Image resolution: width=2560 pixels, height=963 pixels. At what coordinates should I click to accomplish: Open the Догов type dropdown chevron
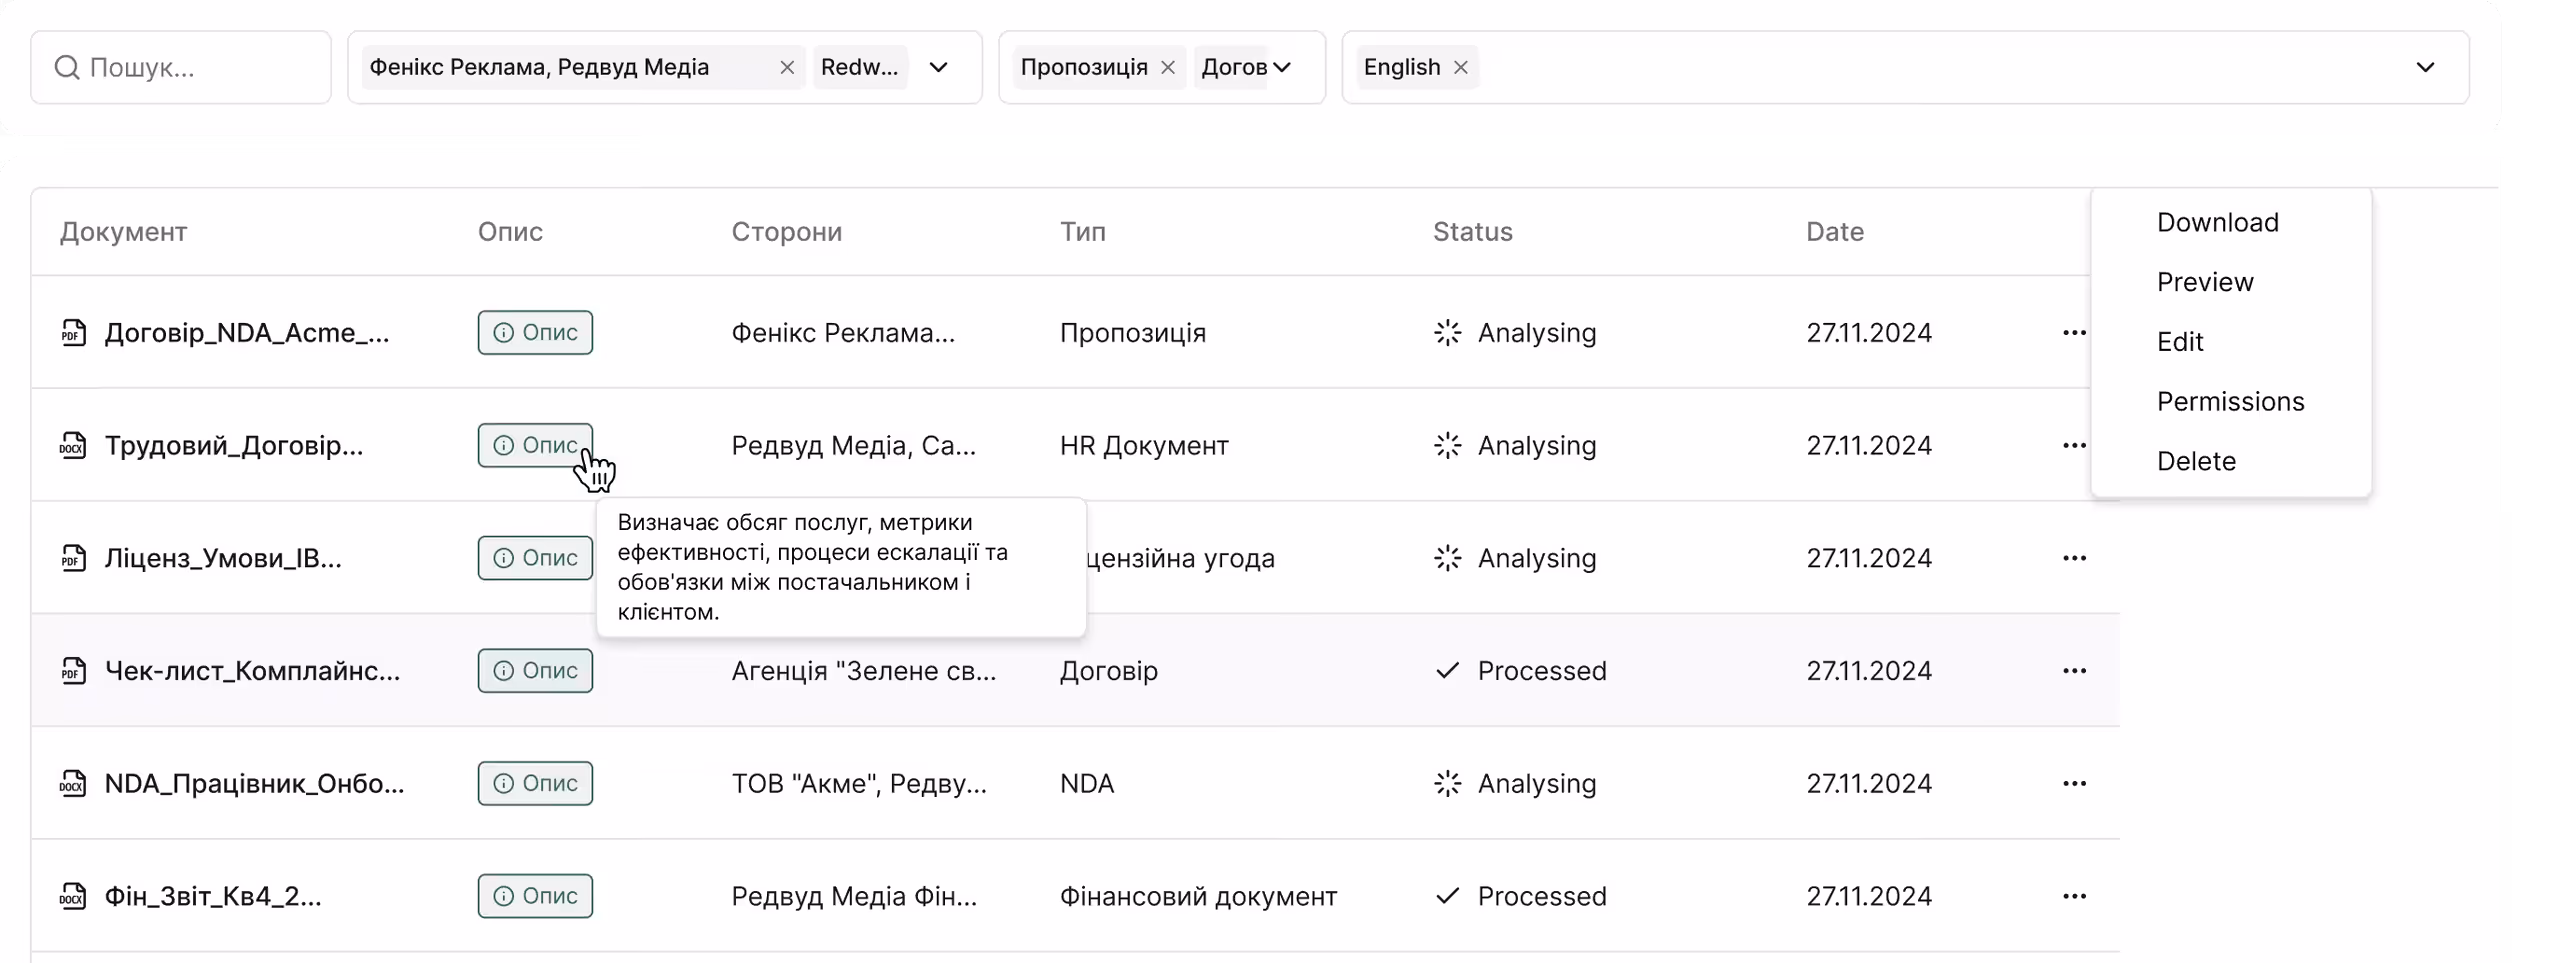click(x=1285, y=67)
